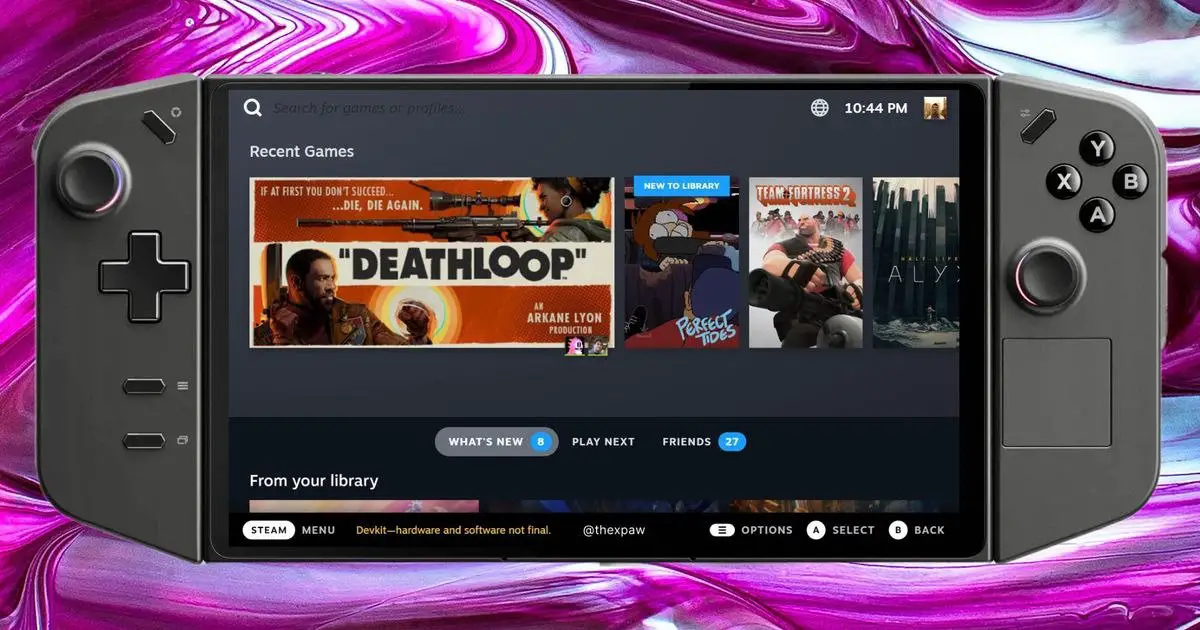Launch the DEATHLOOP game tile
The height and width of the screenshot is (630, 1200).
point(432,263)
